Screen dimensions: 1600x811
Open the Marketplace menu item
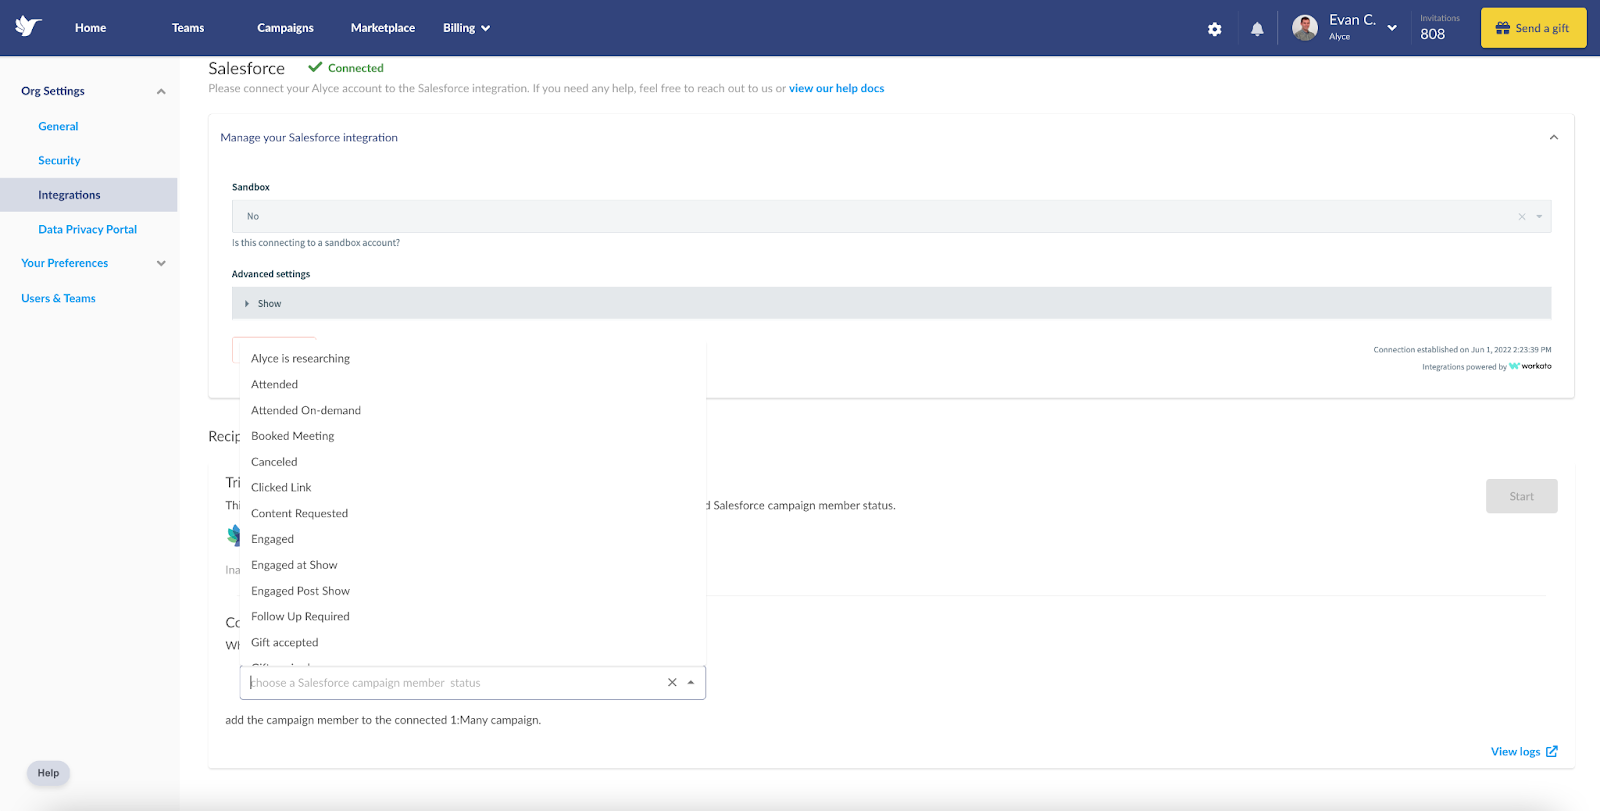tap(383, 28)
